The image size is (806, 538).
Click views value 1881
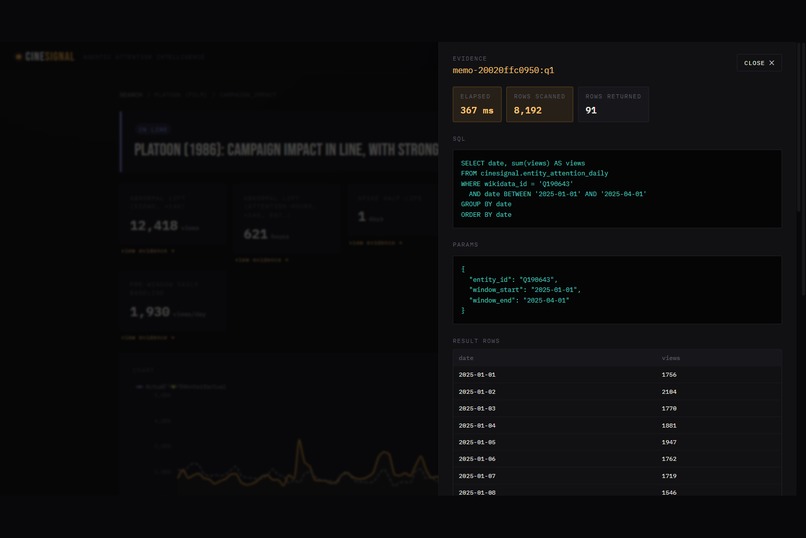coord(669,425)
